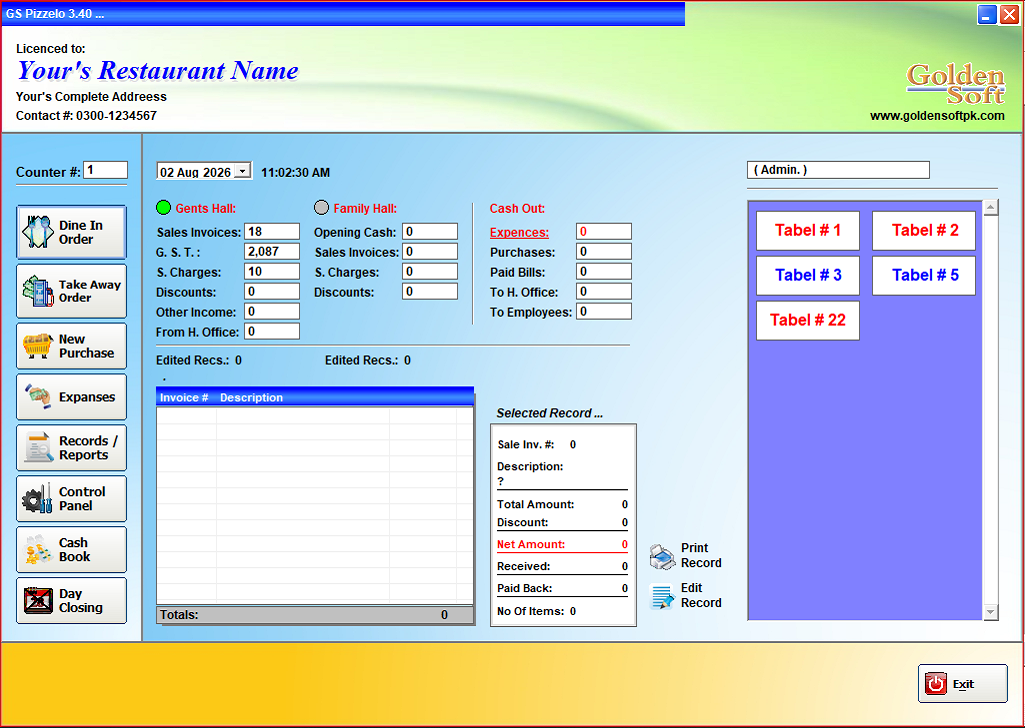The width and height of the screenshot is (1025, 728).
Task: Open New Purchase entry
Action: [x=71, y=346]
